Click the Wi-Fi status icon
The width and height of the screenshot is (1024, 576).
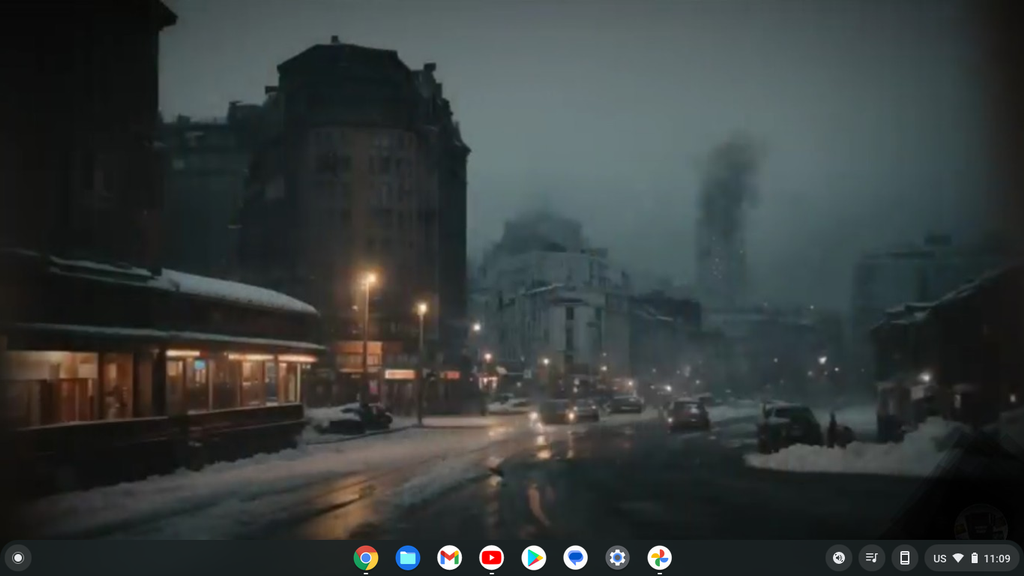(958, 558)
